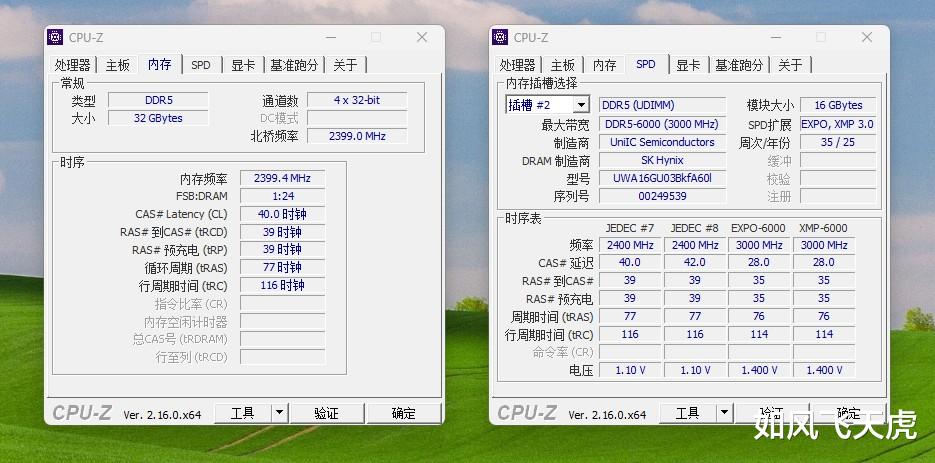The image size is (935, 463).
Task: Select SPD tab in right CPU-Z window
Action: (646, 64)
